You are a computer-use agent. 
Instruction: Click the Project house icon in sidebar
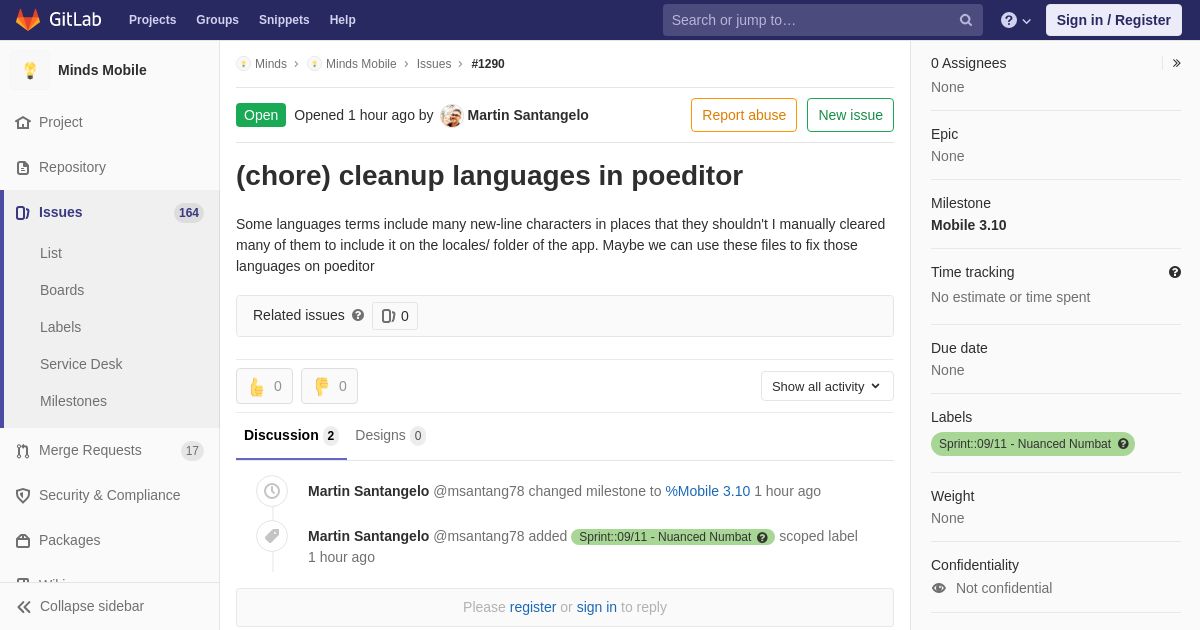coord(23,122)
